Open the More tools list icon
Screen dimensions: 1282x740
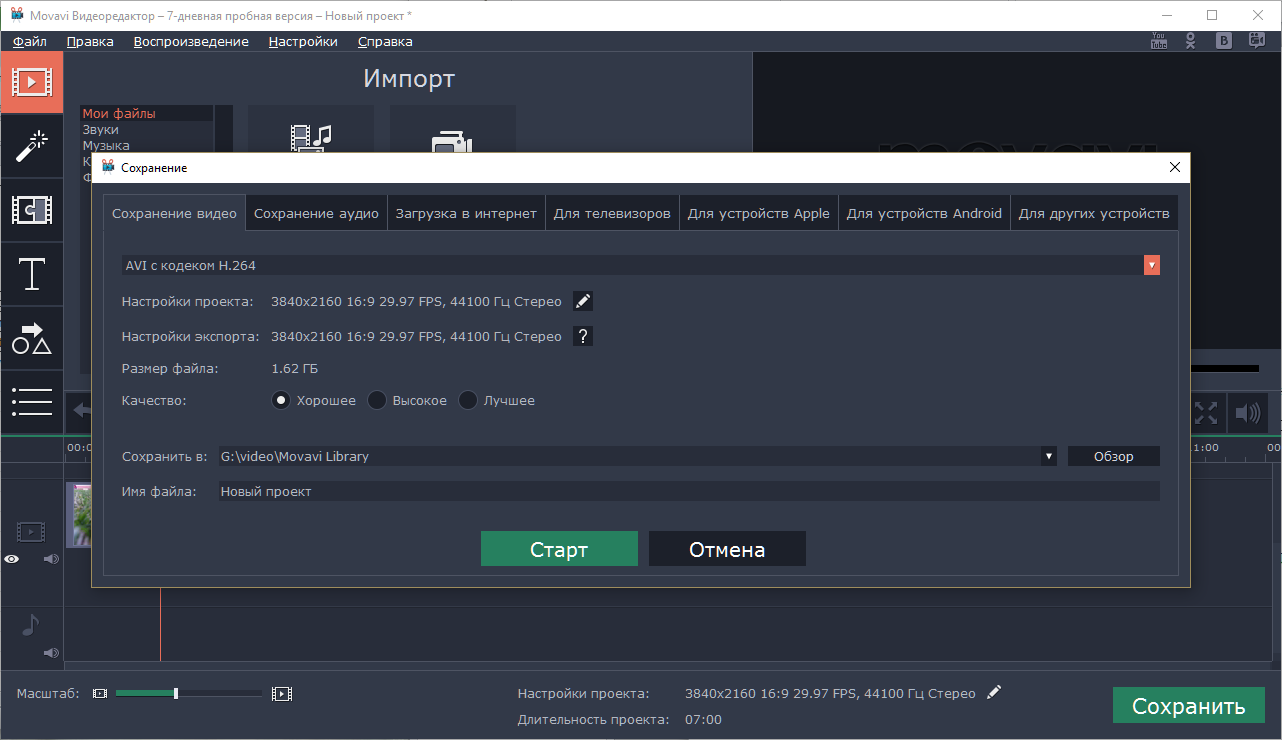click(x=32, y=401)
